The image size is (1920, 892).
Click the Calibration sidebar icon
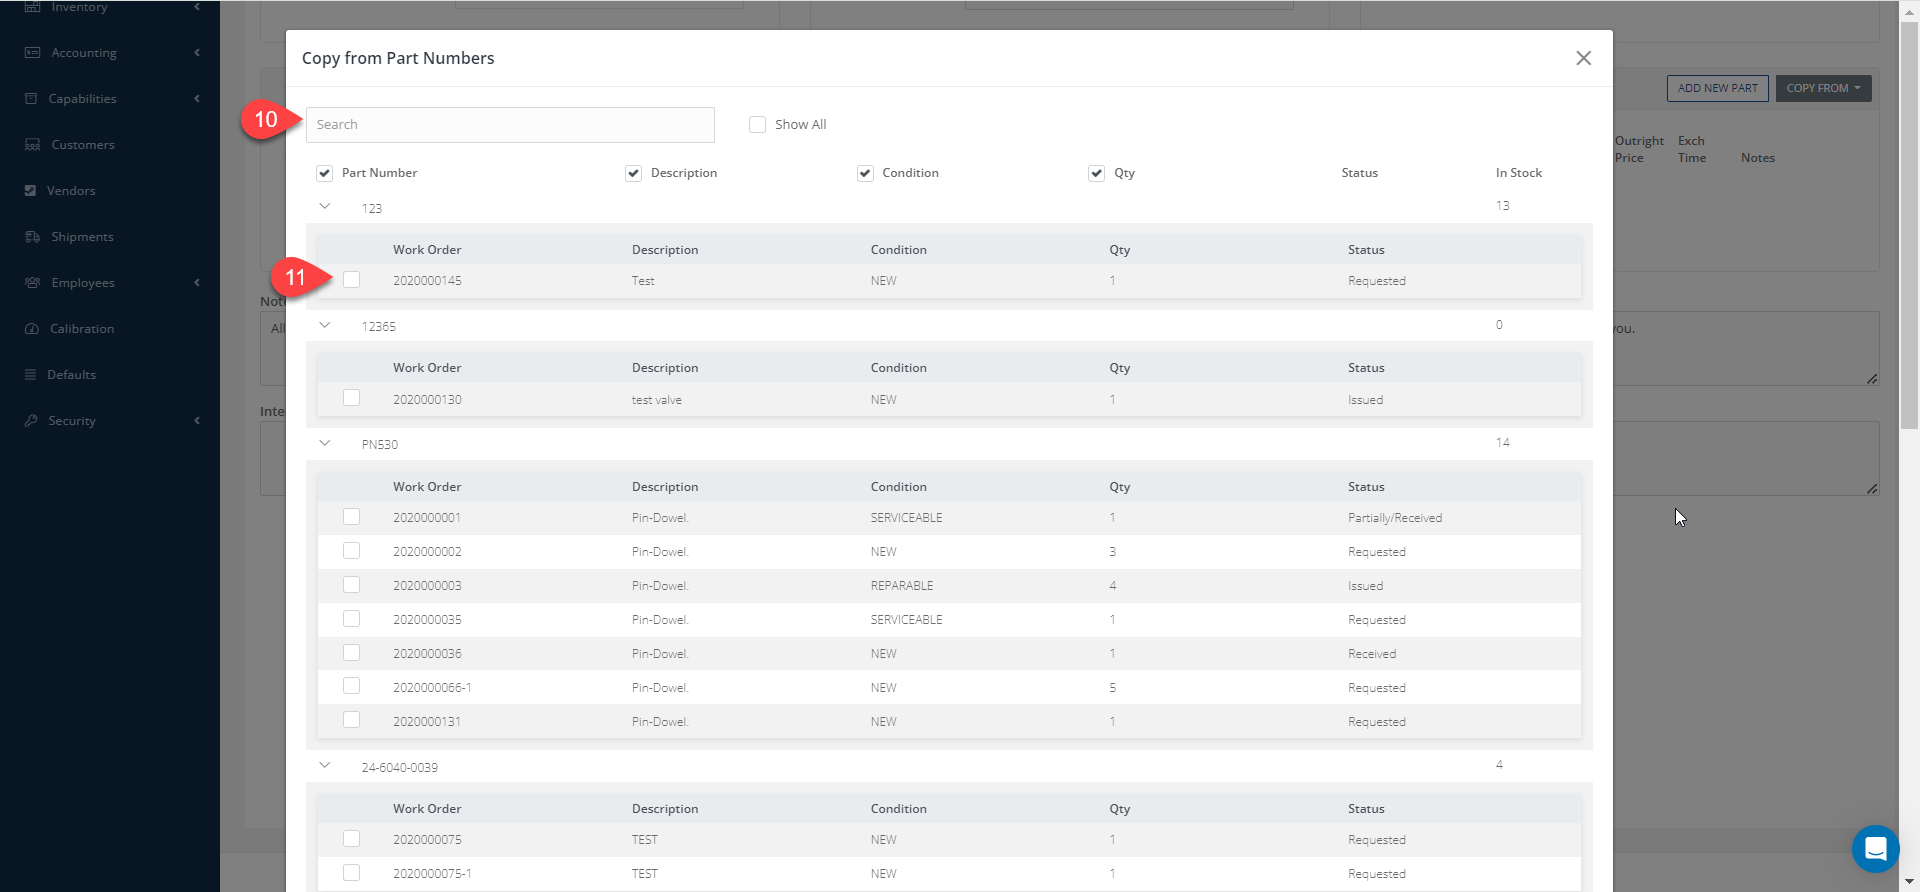[31, 329]
